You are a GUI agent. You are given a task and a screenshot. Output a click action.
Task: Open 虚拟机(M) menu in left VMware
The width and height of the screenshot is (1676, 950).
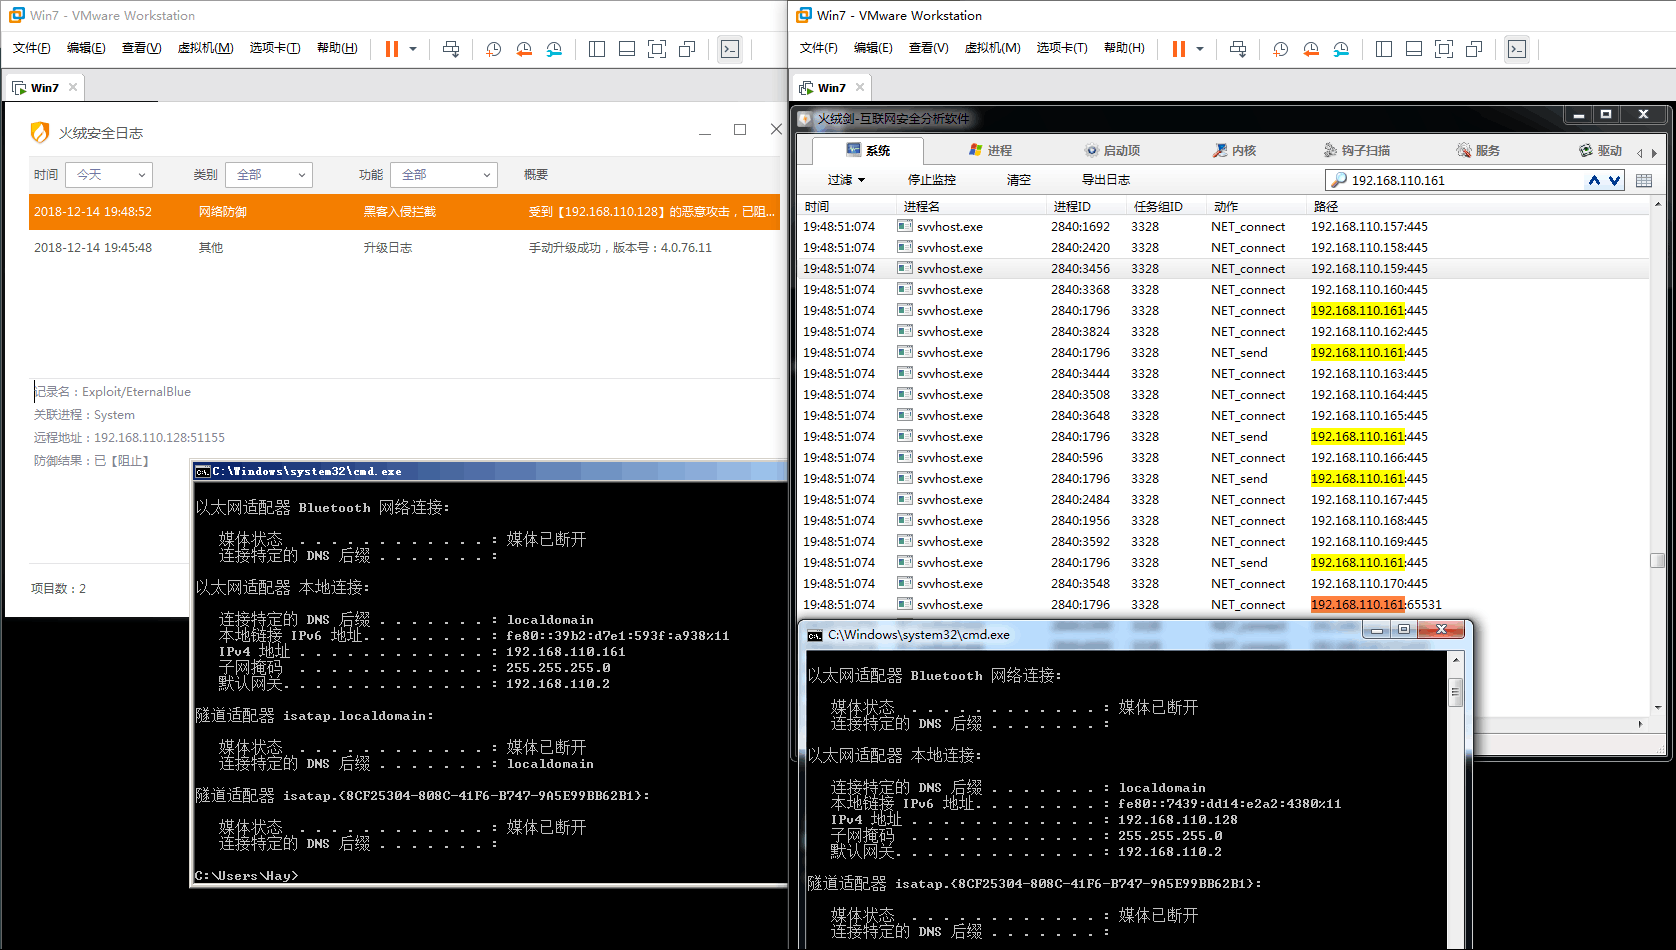click(x=205, y=48)
